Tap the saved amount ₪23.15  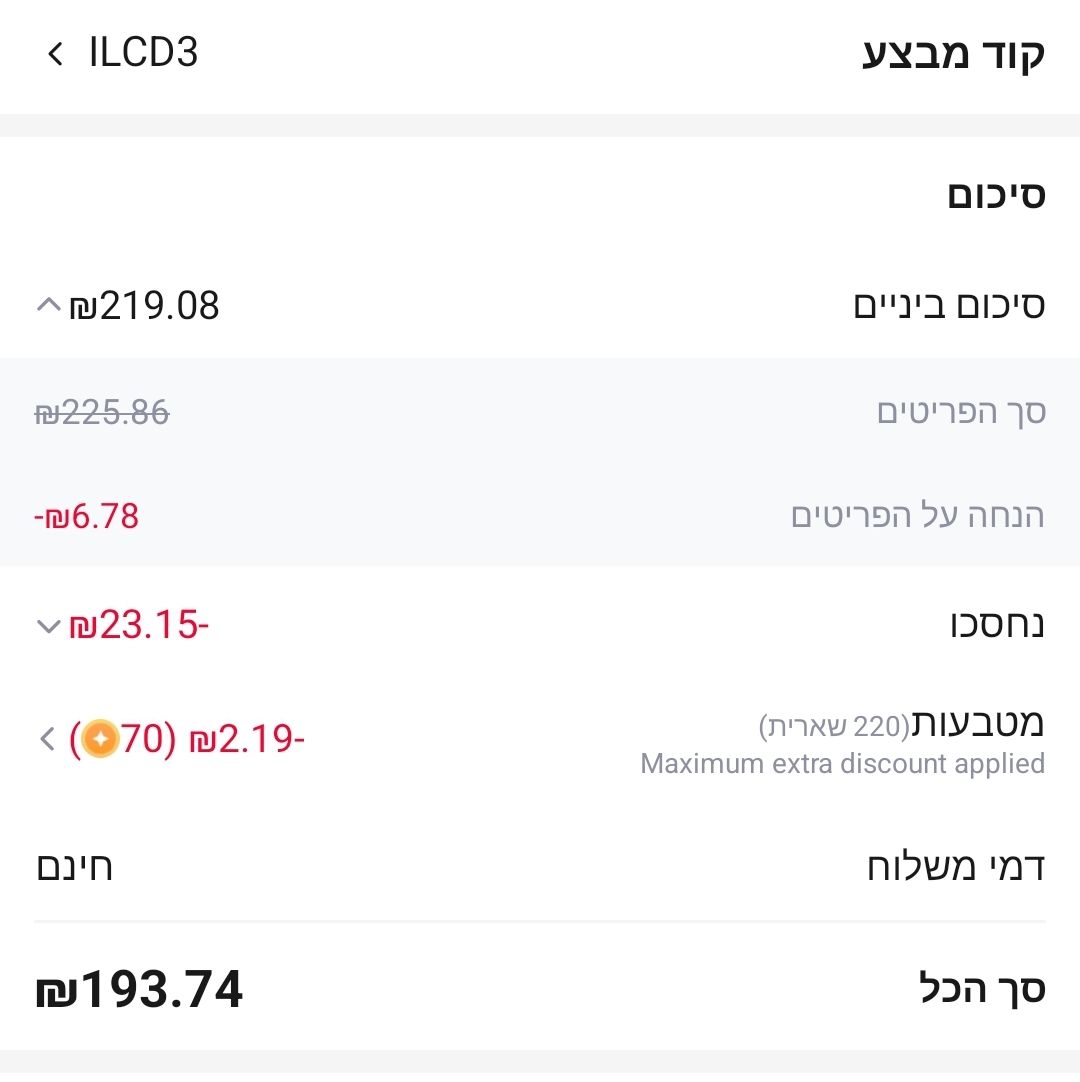(x=139, y=625)
